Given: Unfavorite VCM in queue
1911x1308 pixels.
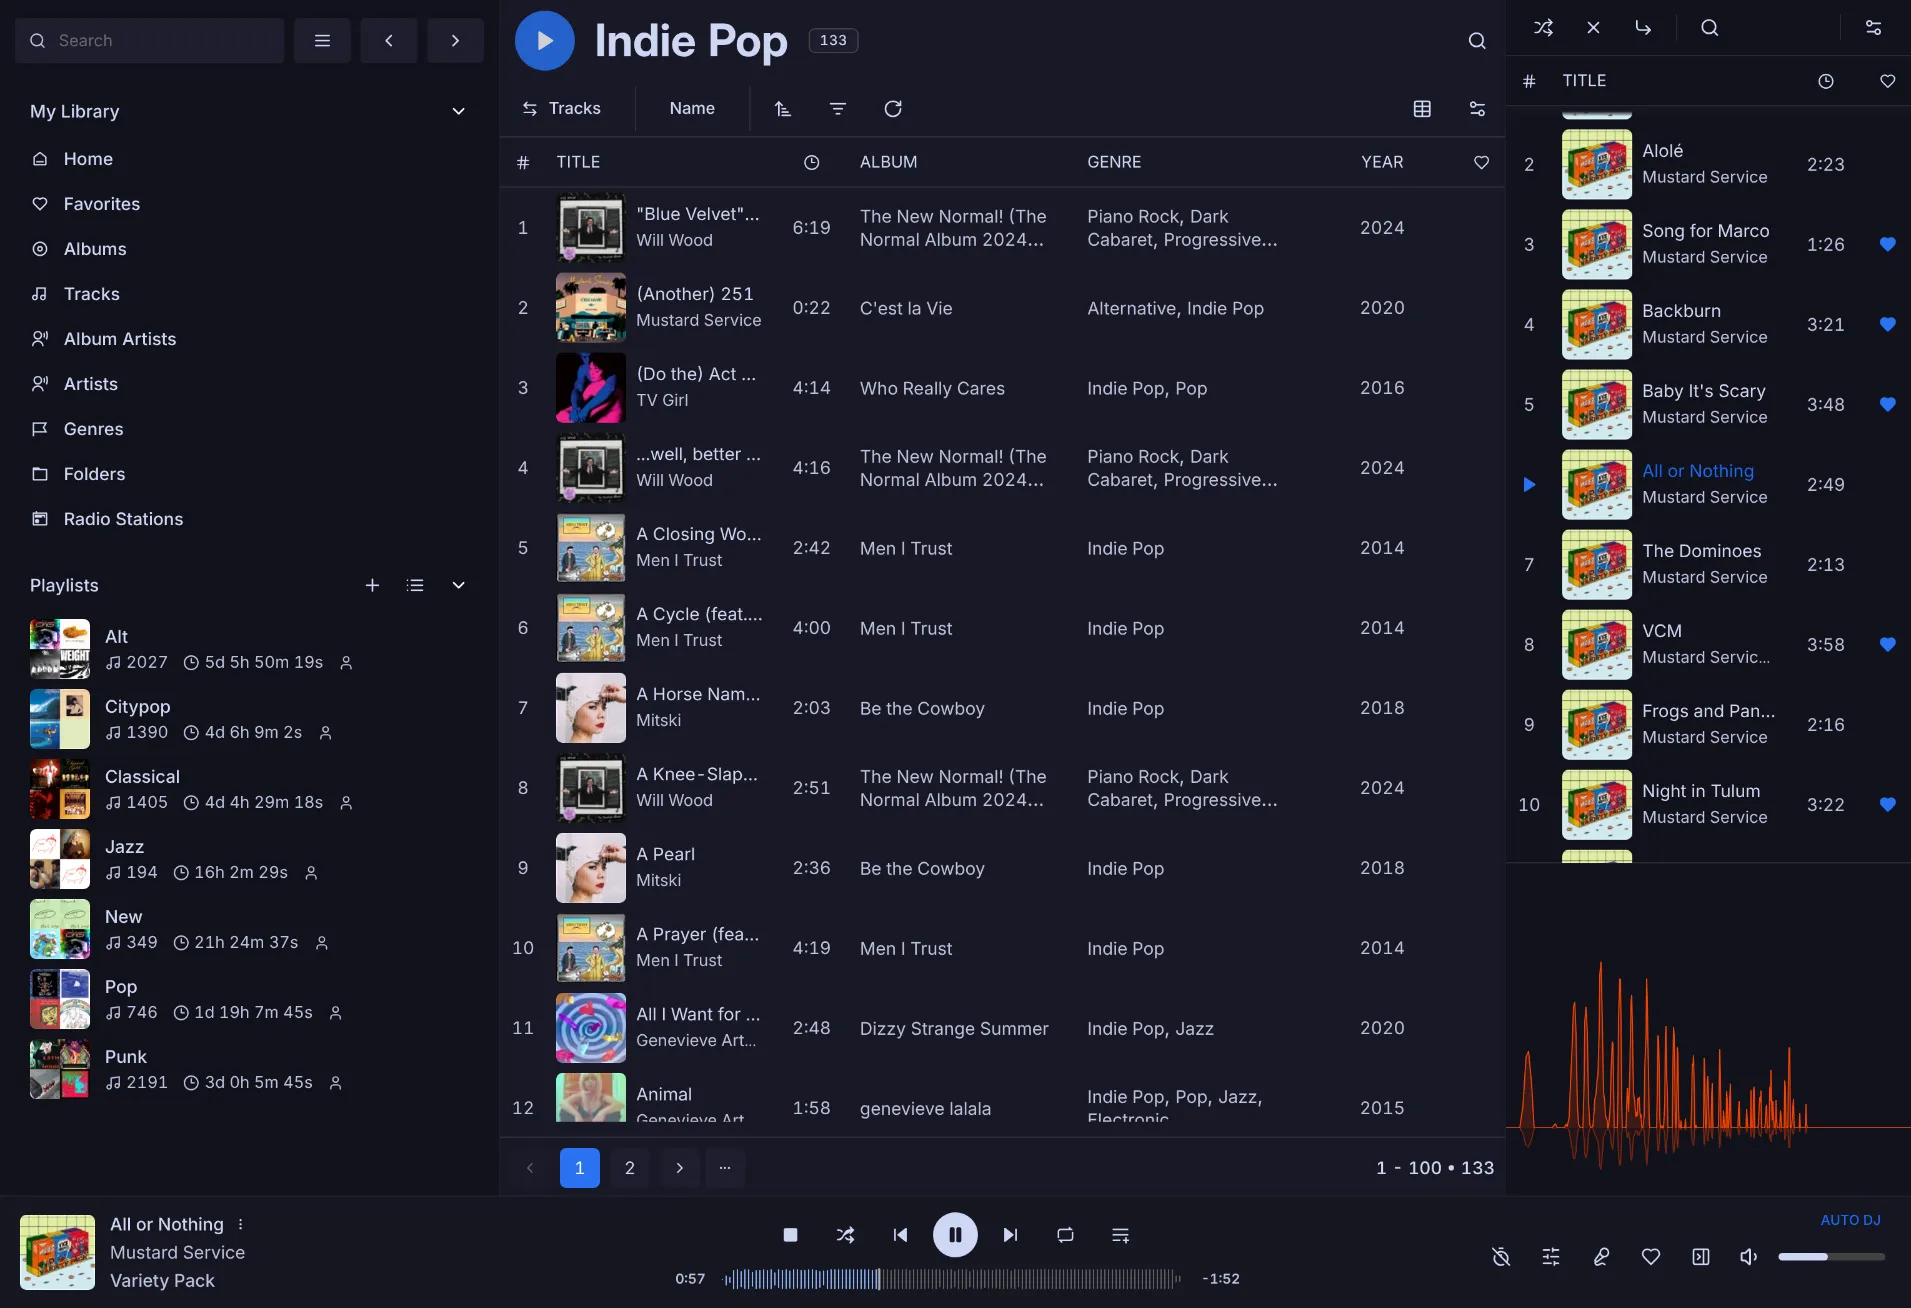Looking at the screenshot, I should [x=1887, y=644].
